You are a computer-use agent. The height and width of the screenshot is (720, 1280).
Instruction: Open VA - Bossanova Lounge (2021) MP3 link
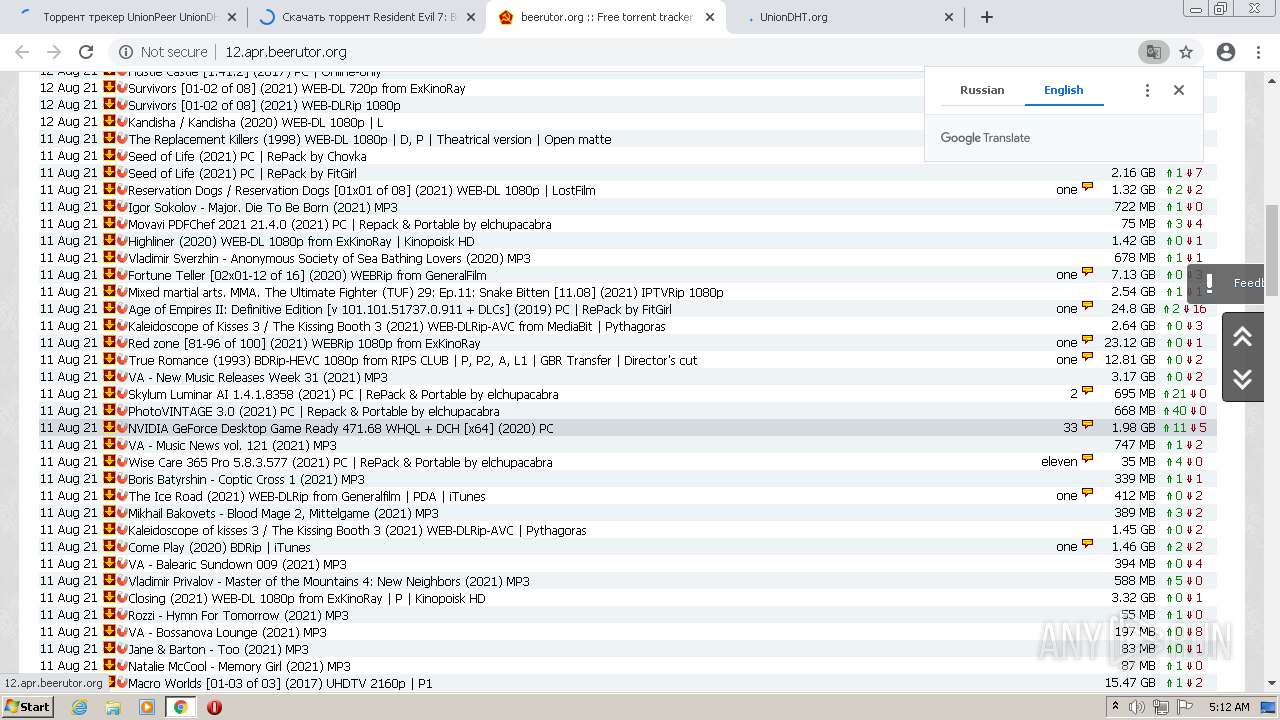(227, 632)
